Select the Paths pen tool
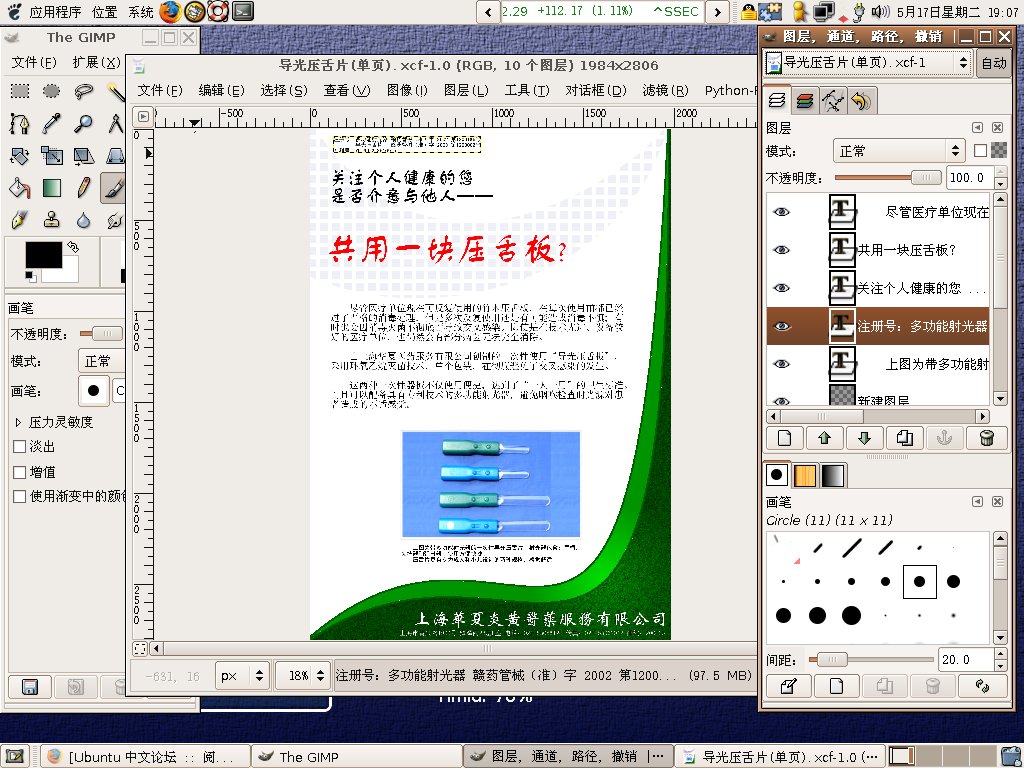The image size is (1024, 768). tap(20, 123)
